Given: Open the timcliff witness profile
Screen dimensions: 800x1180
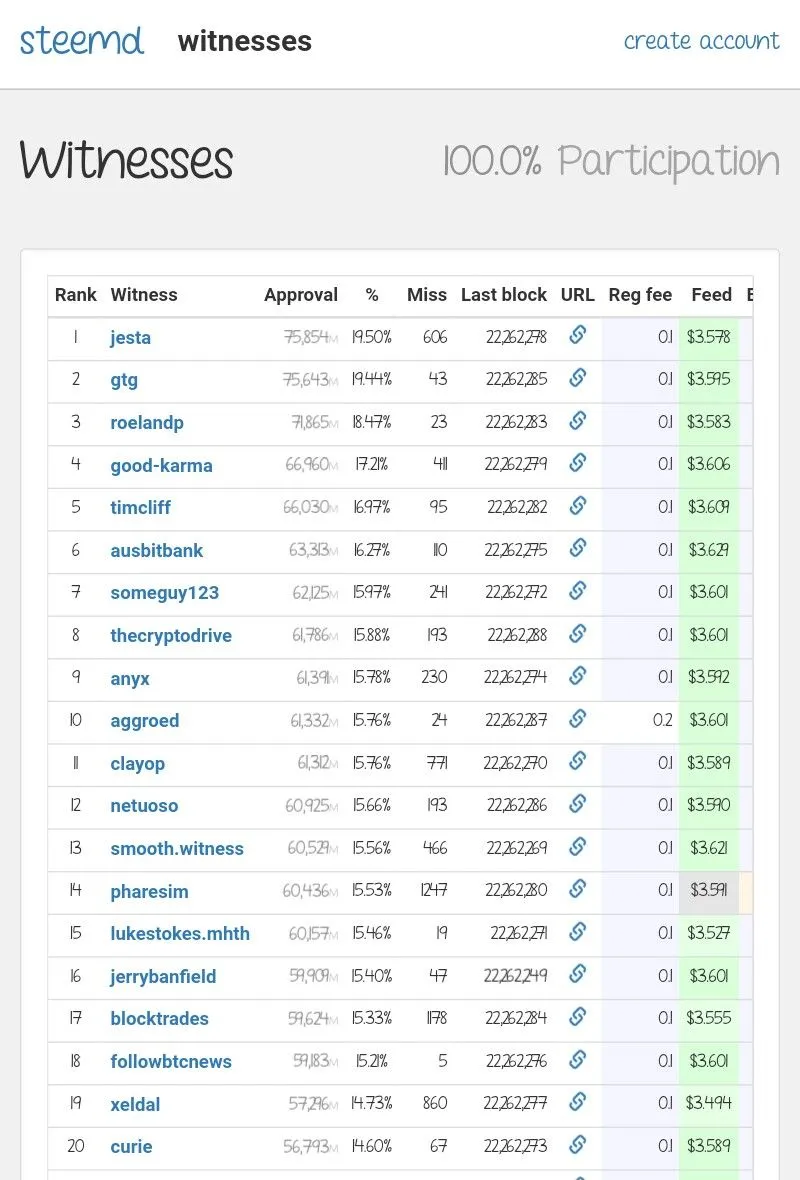Looking at the screenshot, I should coord(140,508).
